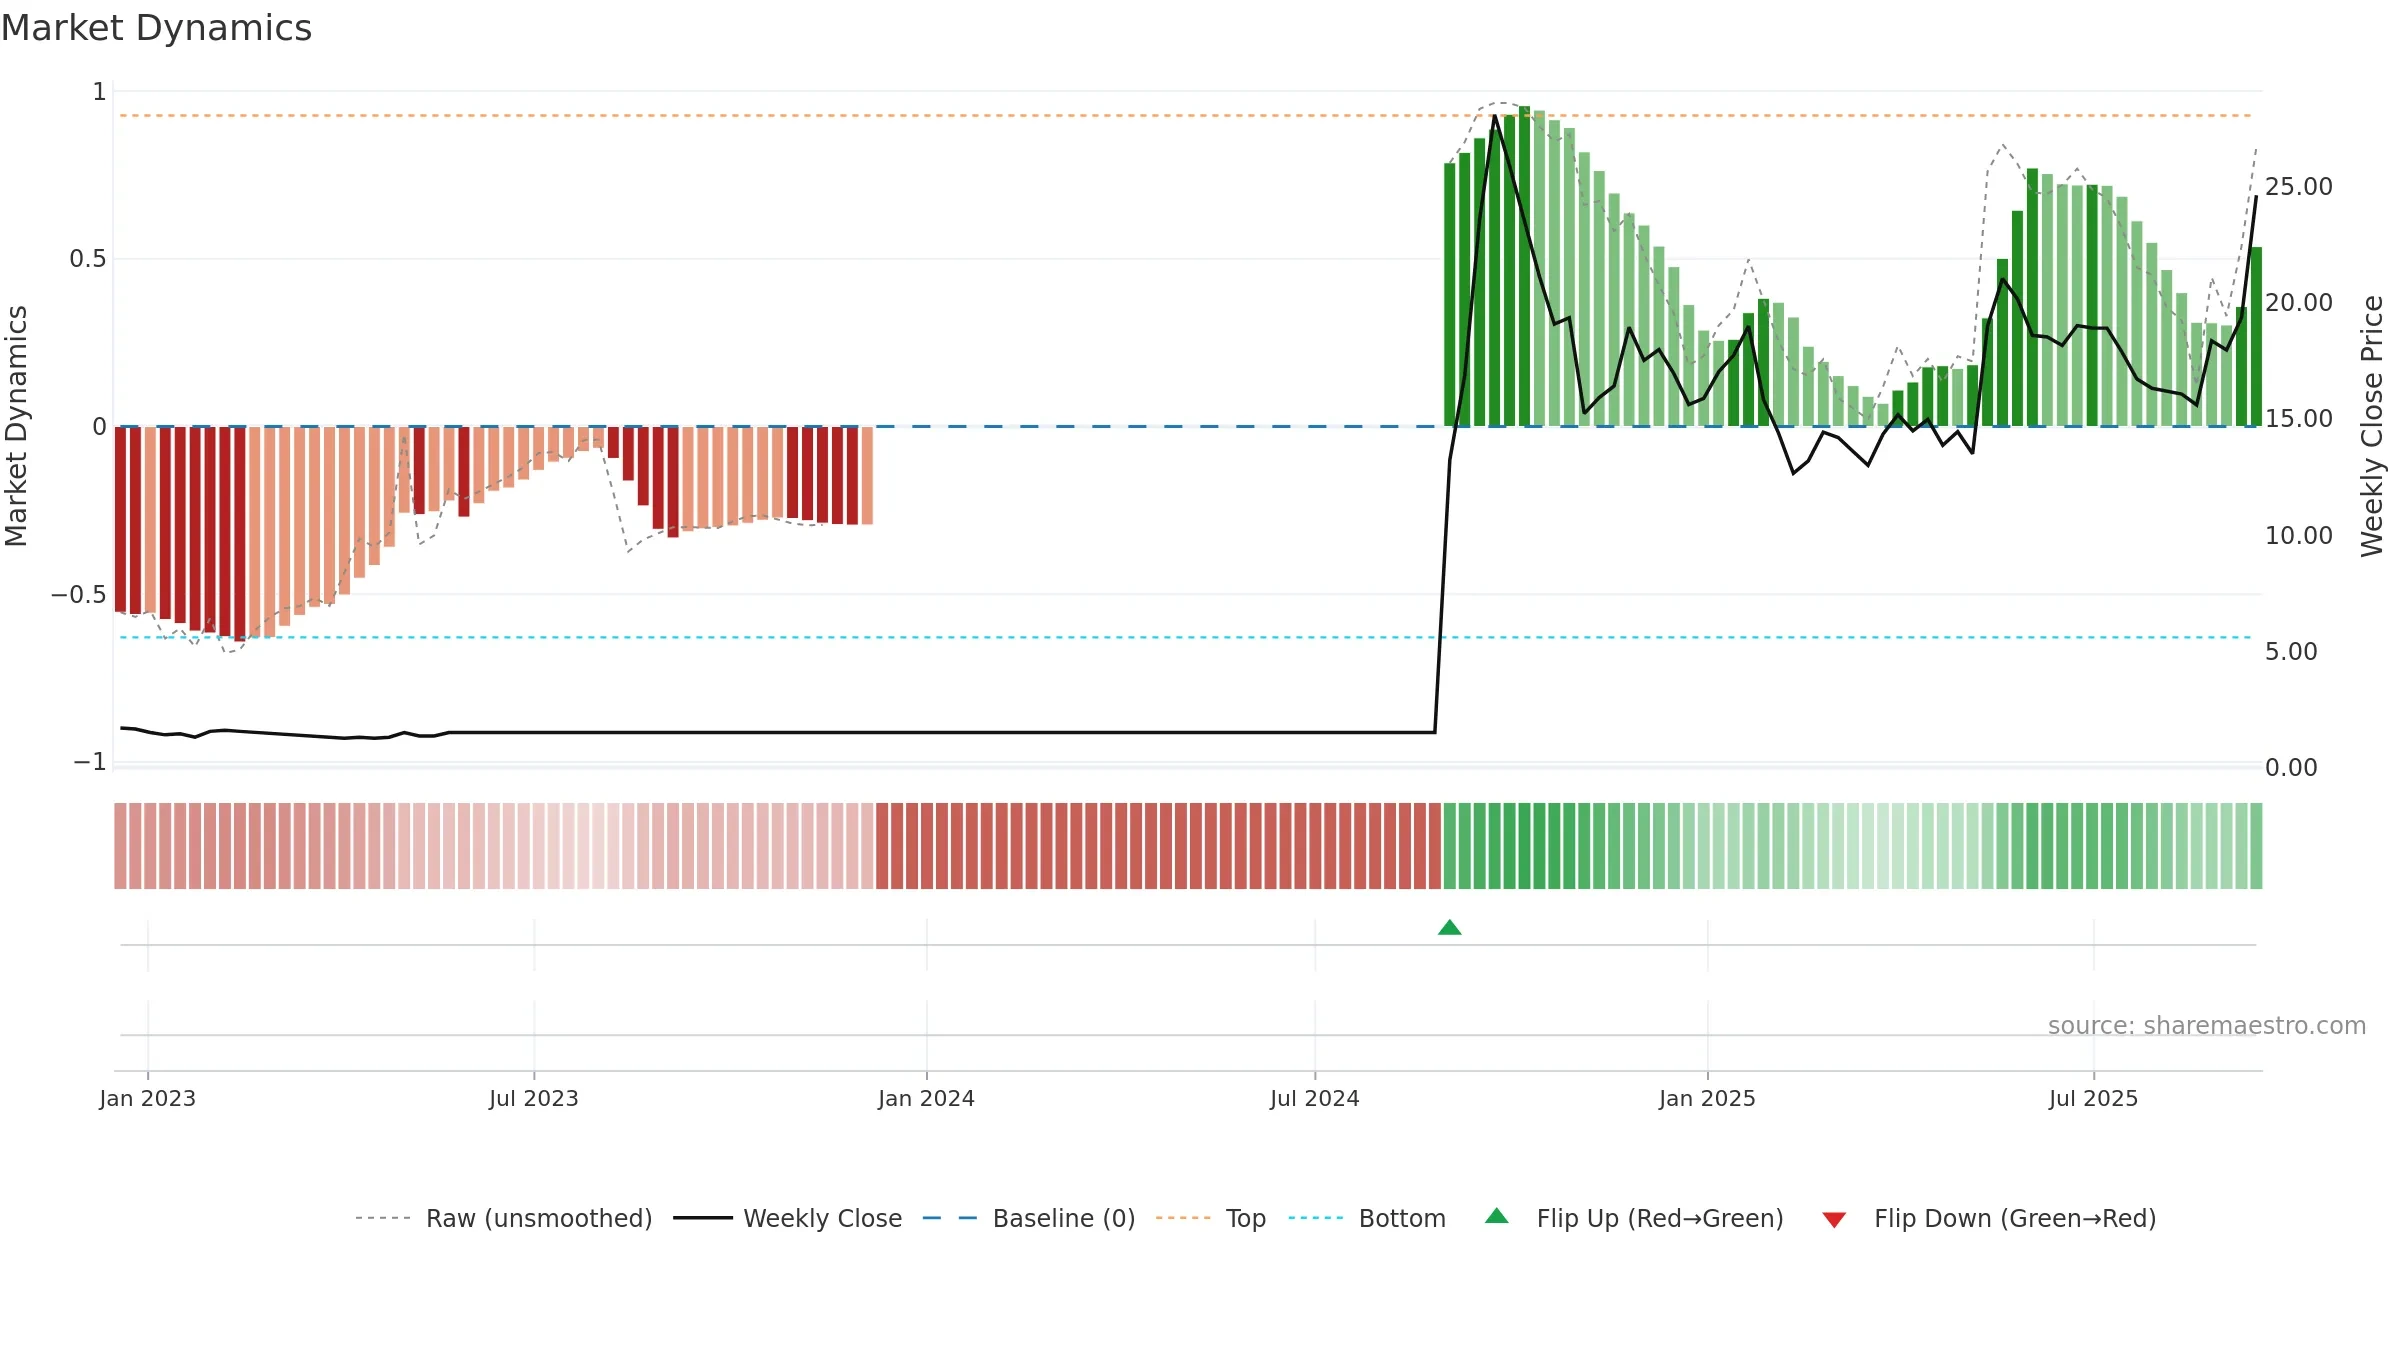Image resolution: width=2400 pixels, height=1350 pixels.
Task: Click the dark red solid segment of color strip
Action: (x=1158, y=846)
